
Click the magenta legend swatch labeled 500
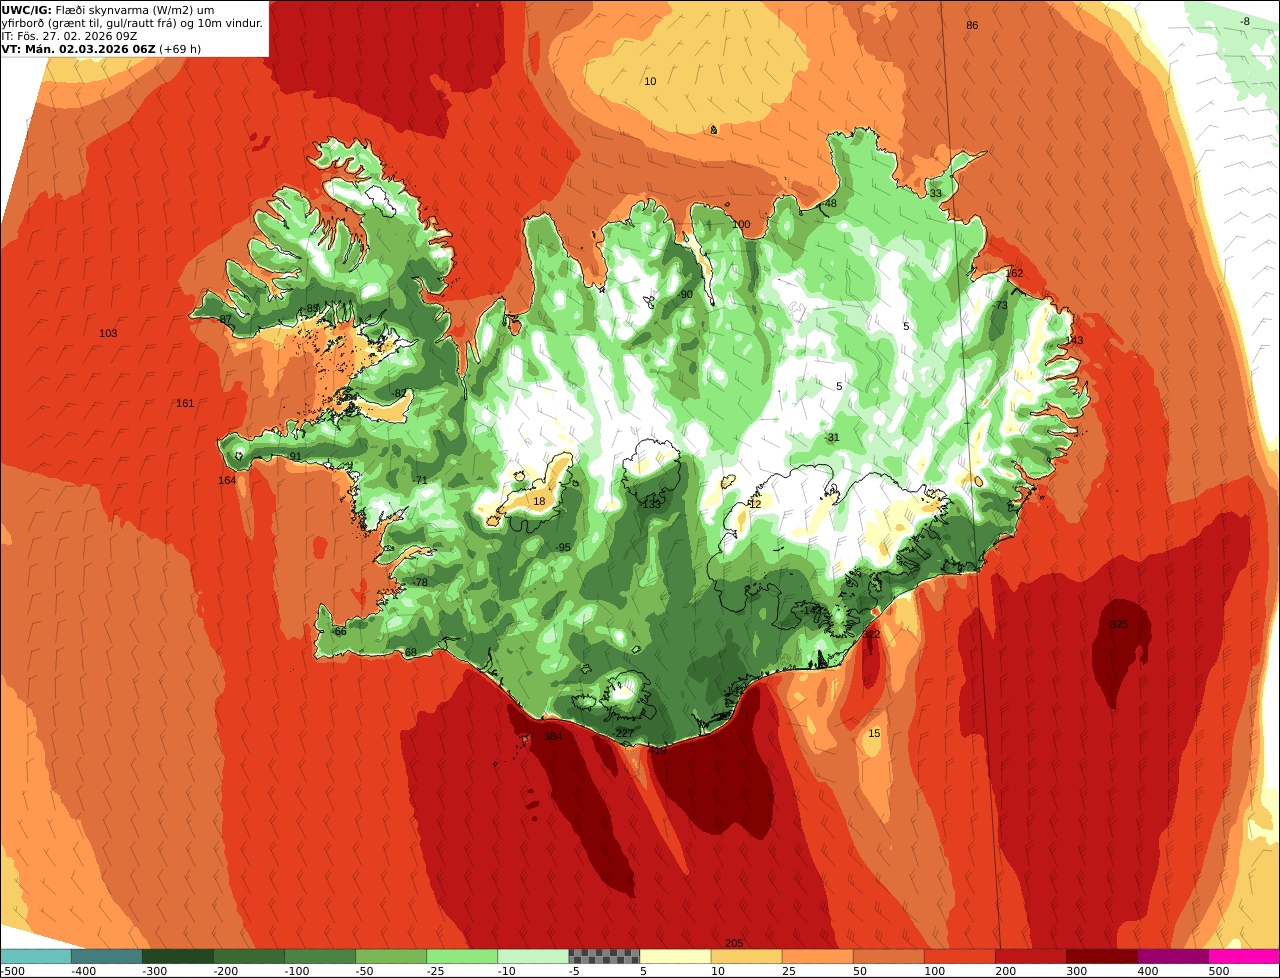[1243, 956]
